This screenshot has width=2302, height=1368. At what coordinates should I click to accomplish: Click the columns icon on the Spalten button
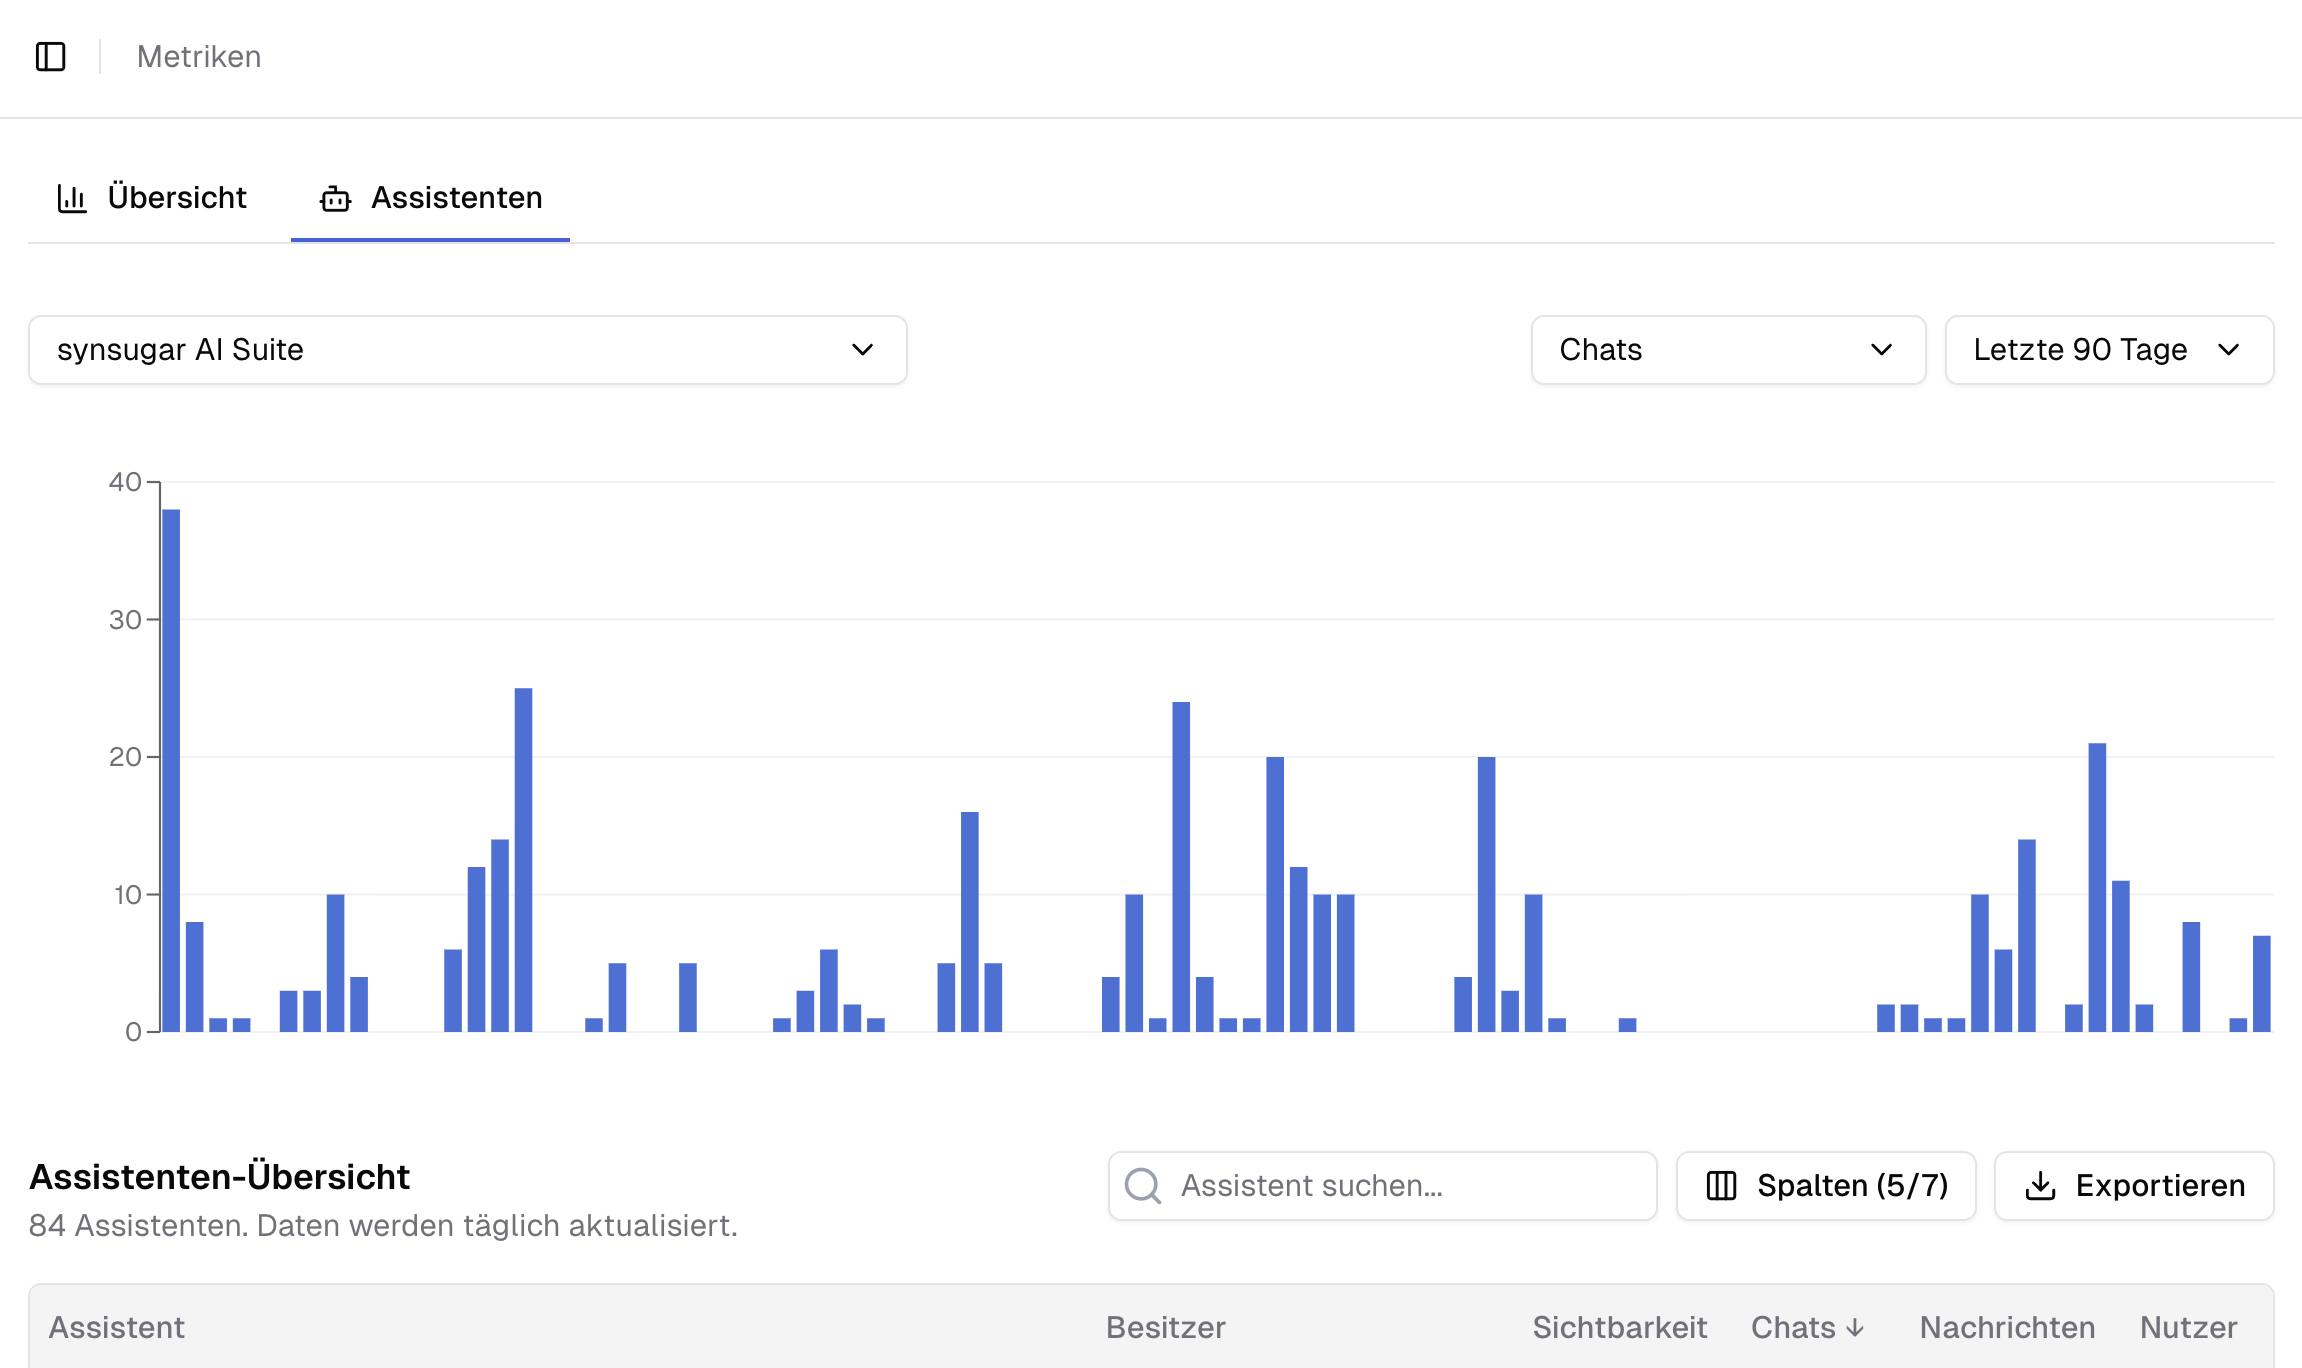point(1722,1185)
